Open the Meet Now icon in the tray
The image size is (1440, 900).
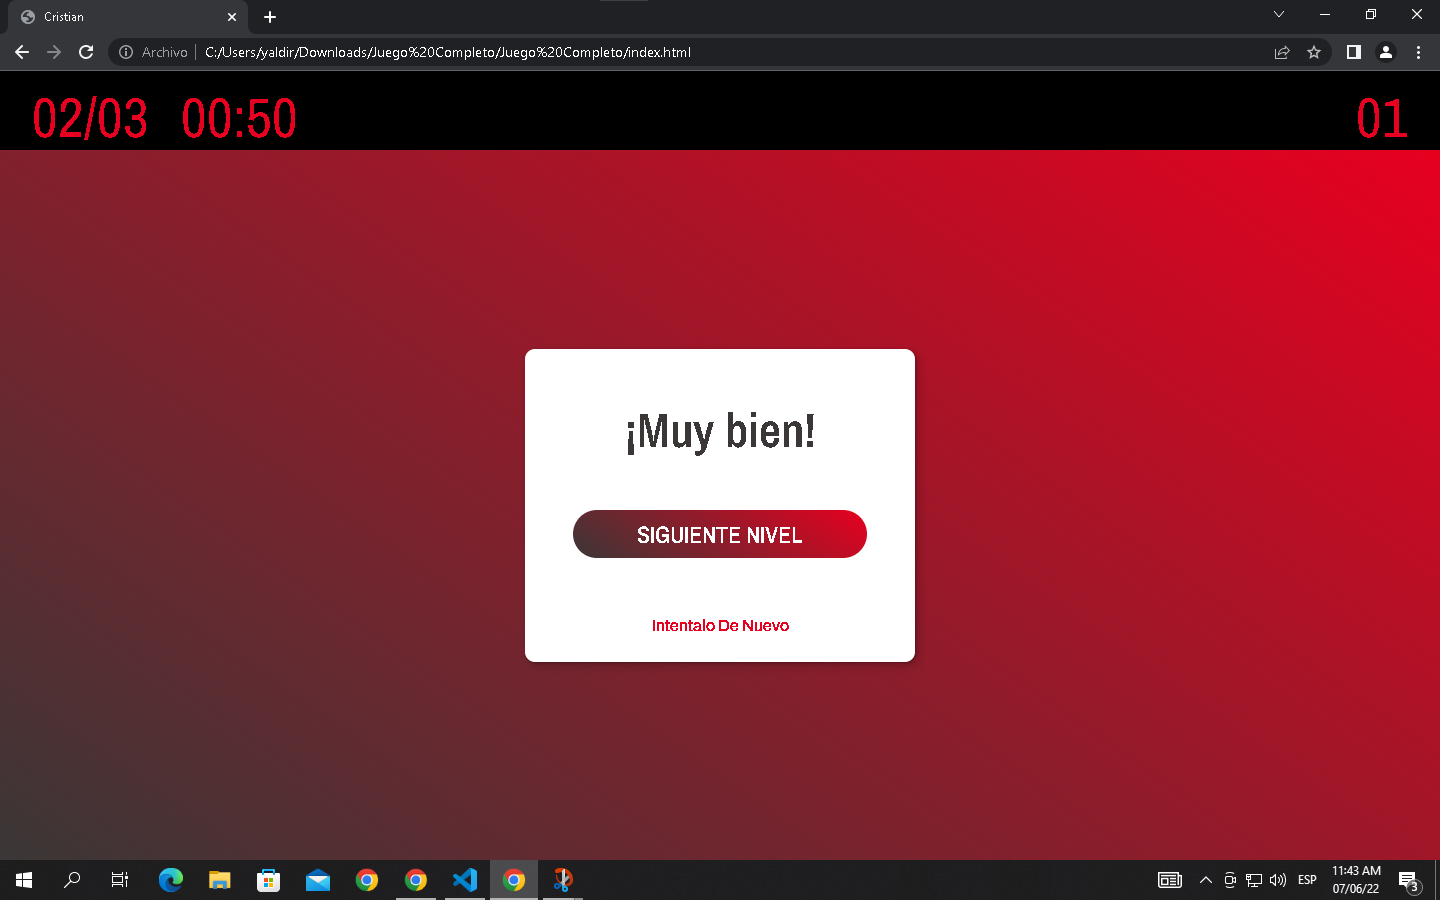click(x=1230, y=880)
